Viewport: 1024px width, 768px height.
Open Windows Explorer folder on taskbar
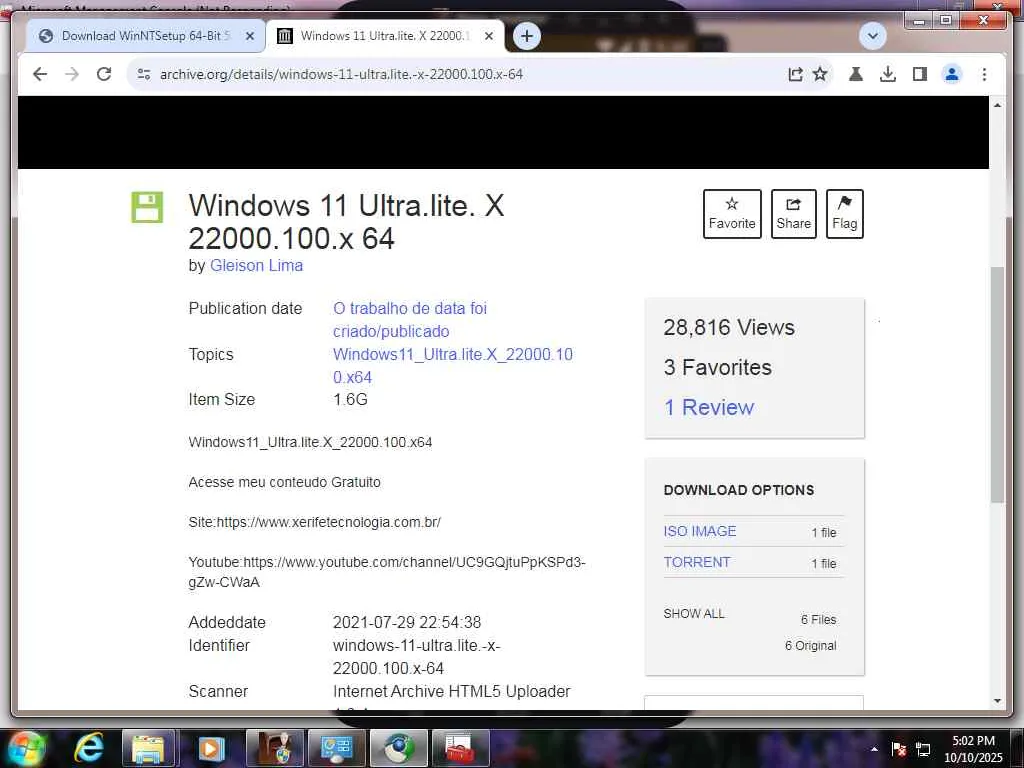(x=148, y=748)
